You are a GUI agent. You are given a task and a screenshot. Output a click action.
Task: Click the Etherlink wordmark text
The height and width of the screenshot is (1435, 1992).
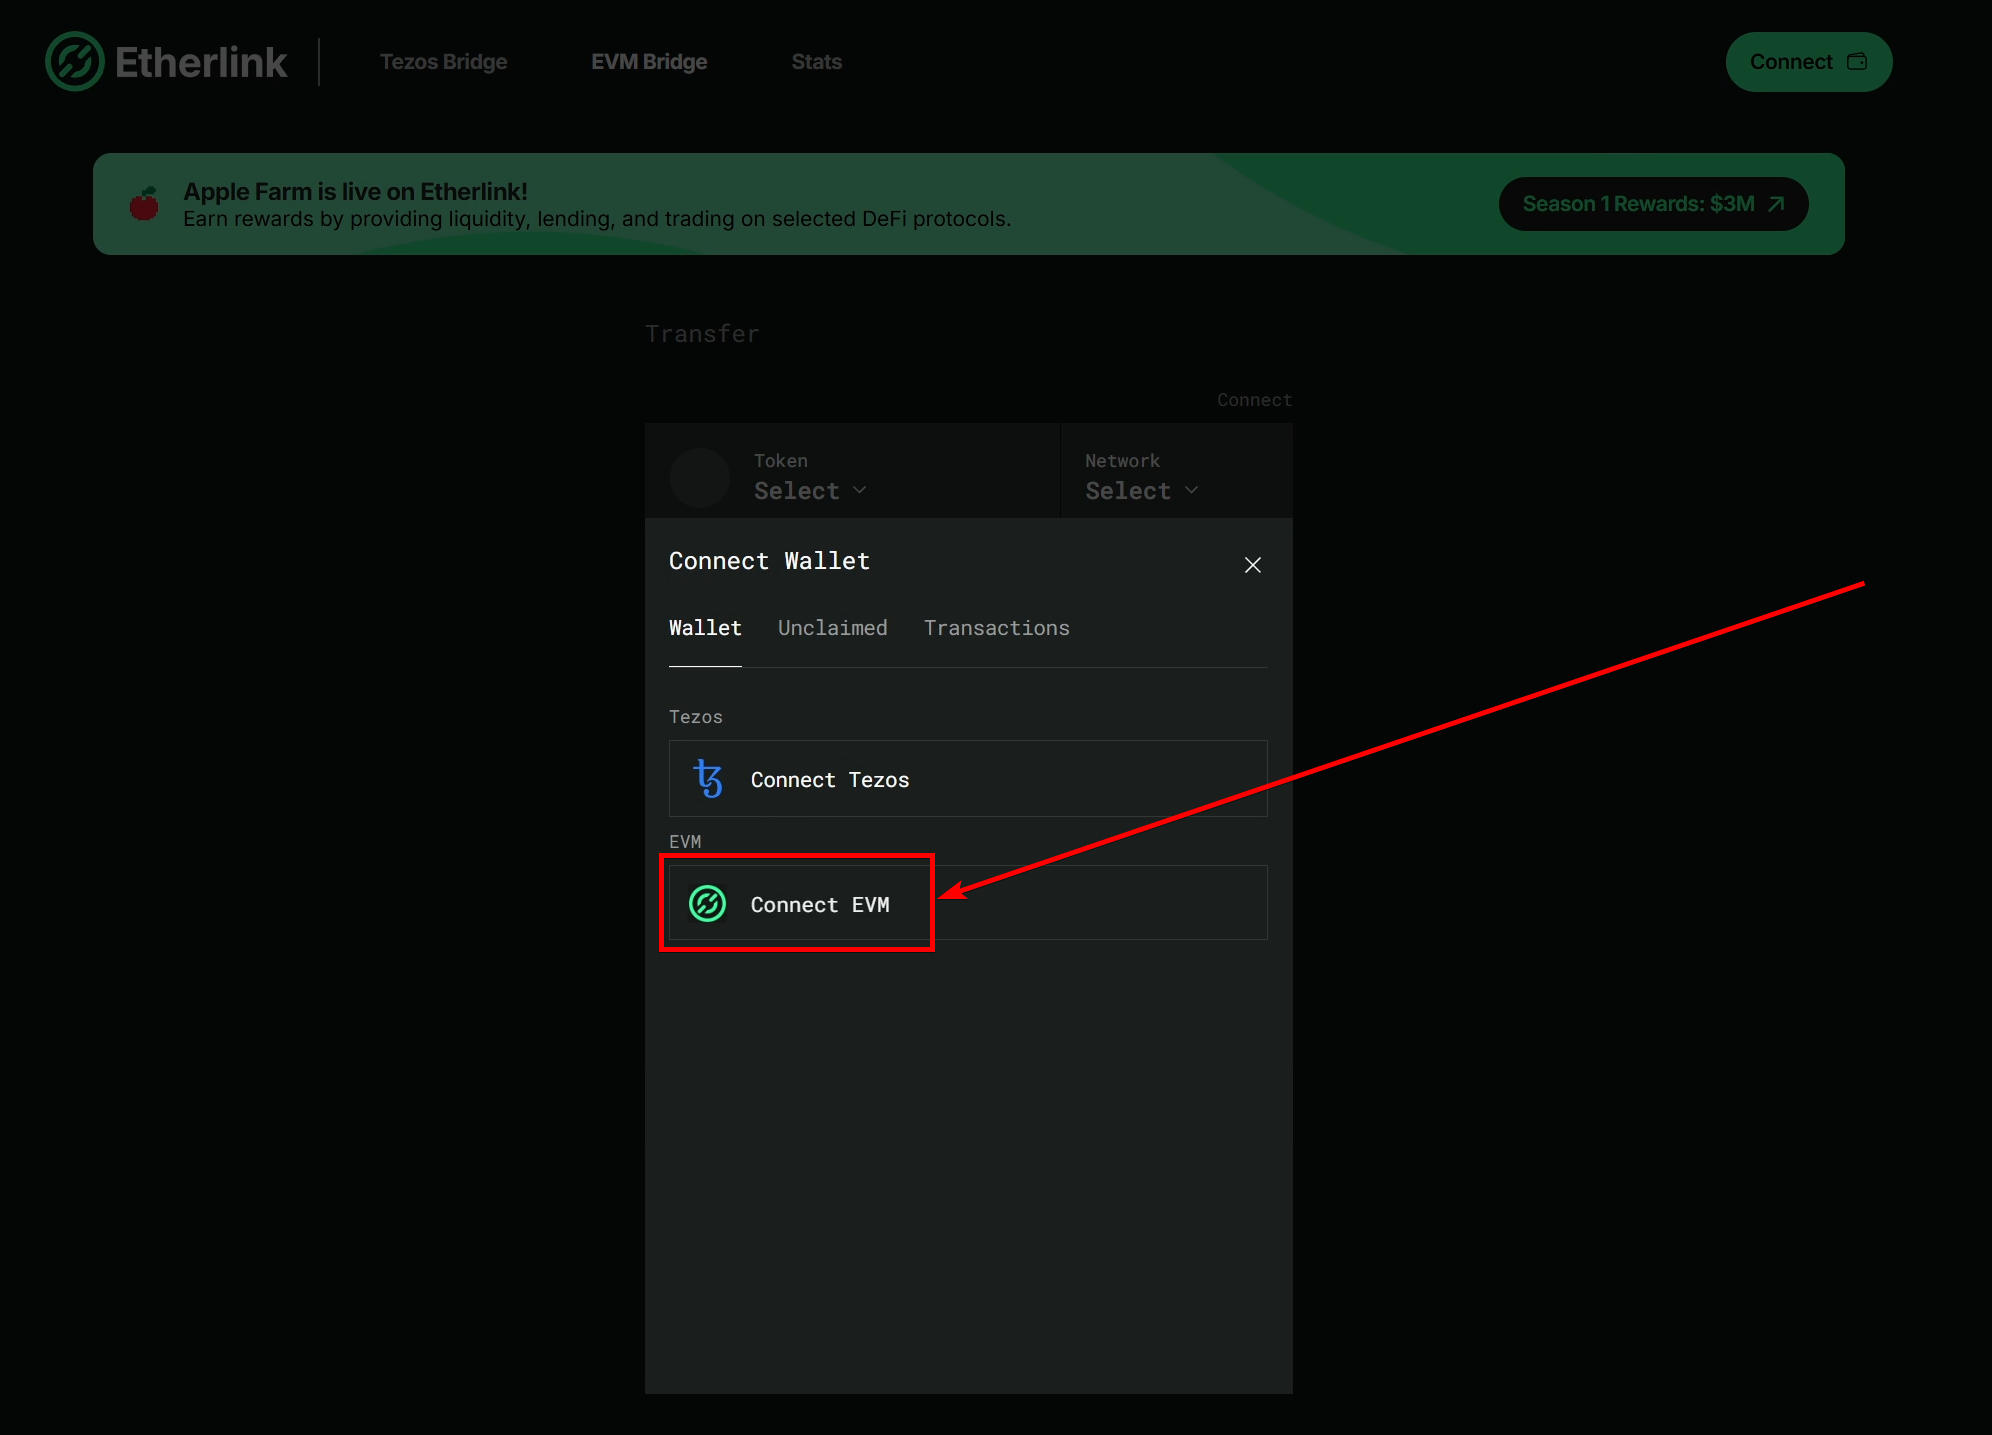click(201, 62)
